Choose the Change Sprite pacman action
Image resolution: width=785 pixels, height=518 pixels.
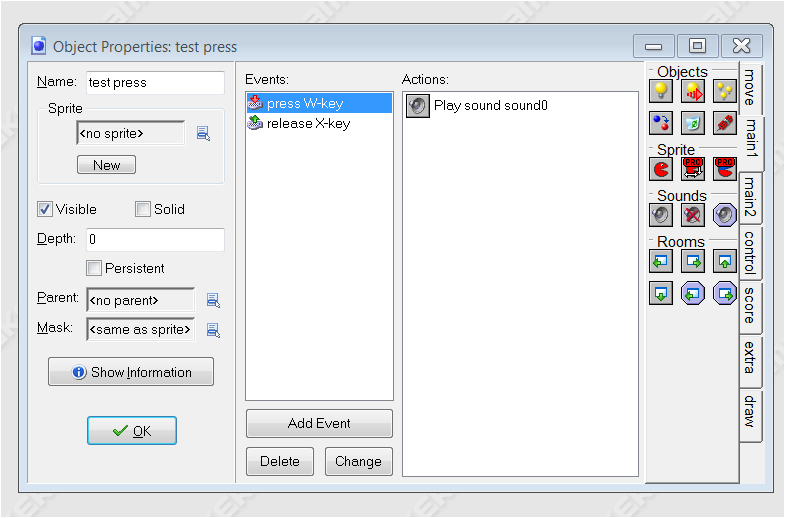click(661, 167)
